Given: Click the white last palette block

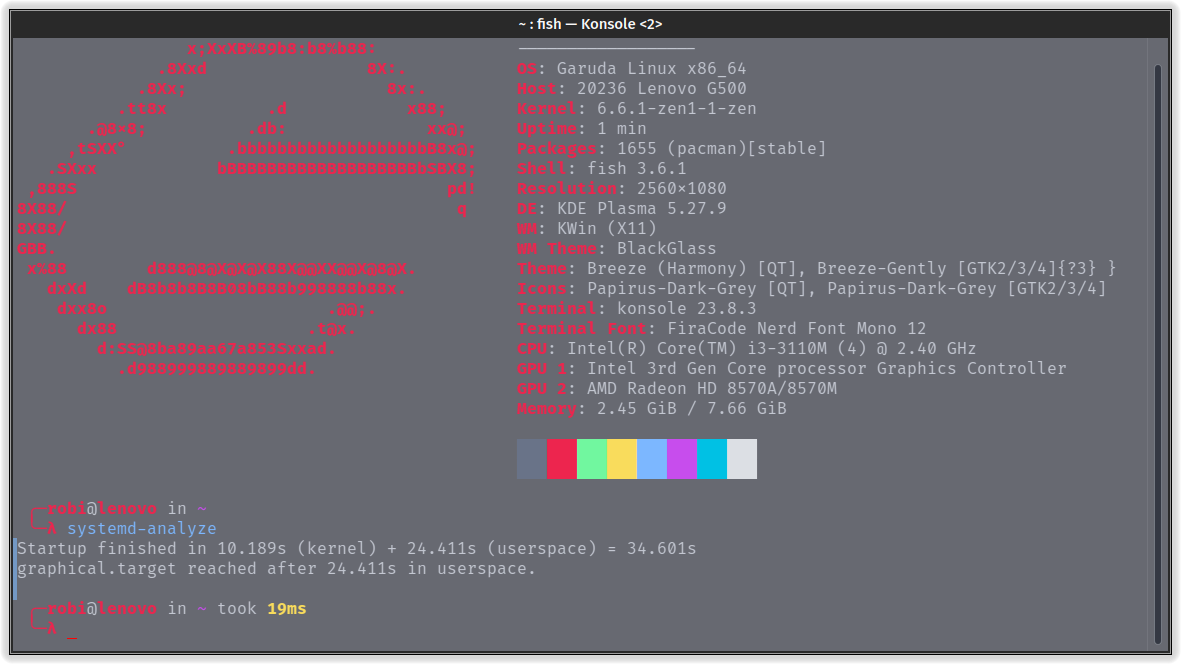Looking at the screenshot, I should [x=742, y=459].
